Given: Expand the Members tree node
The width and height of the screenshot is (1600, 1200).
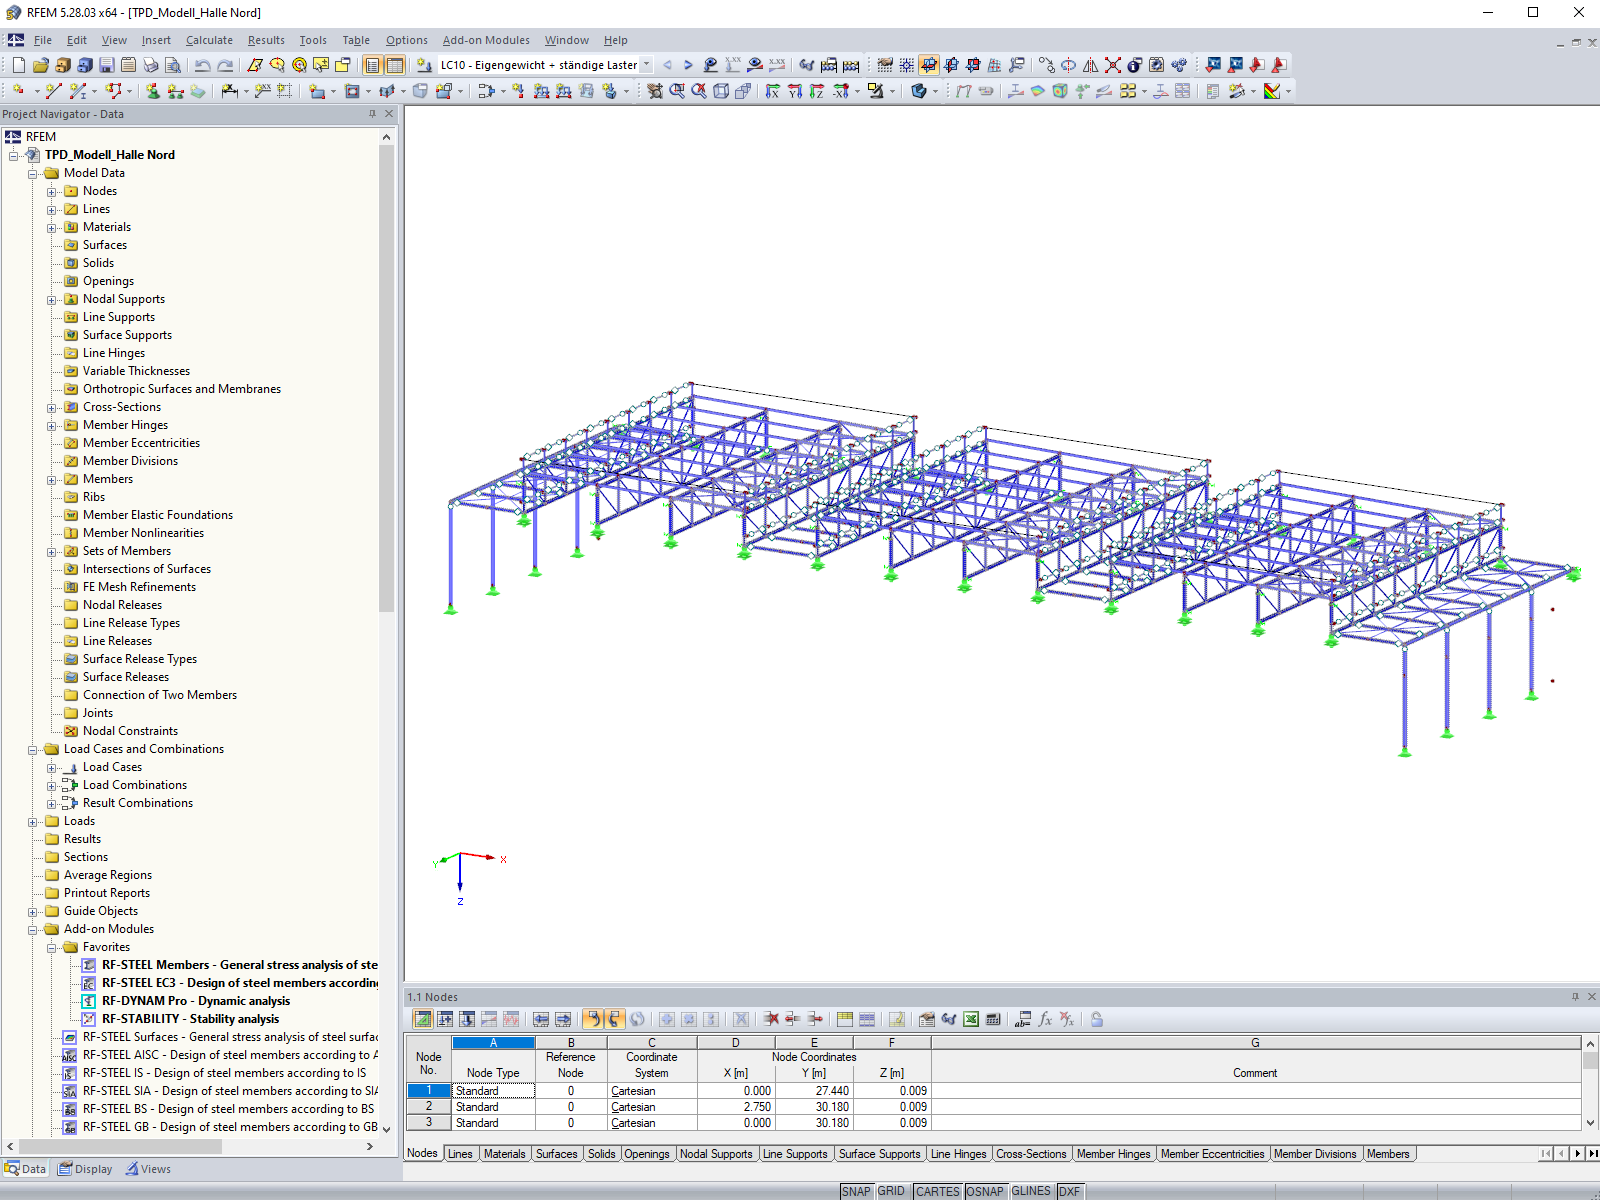Looking at the screenshot, I should 52,479.
